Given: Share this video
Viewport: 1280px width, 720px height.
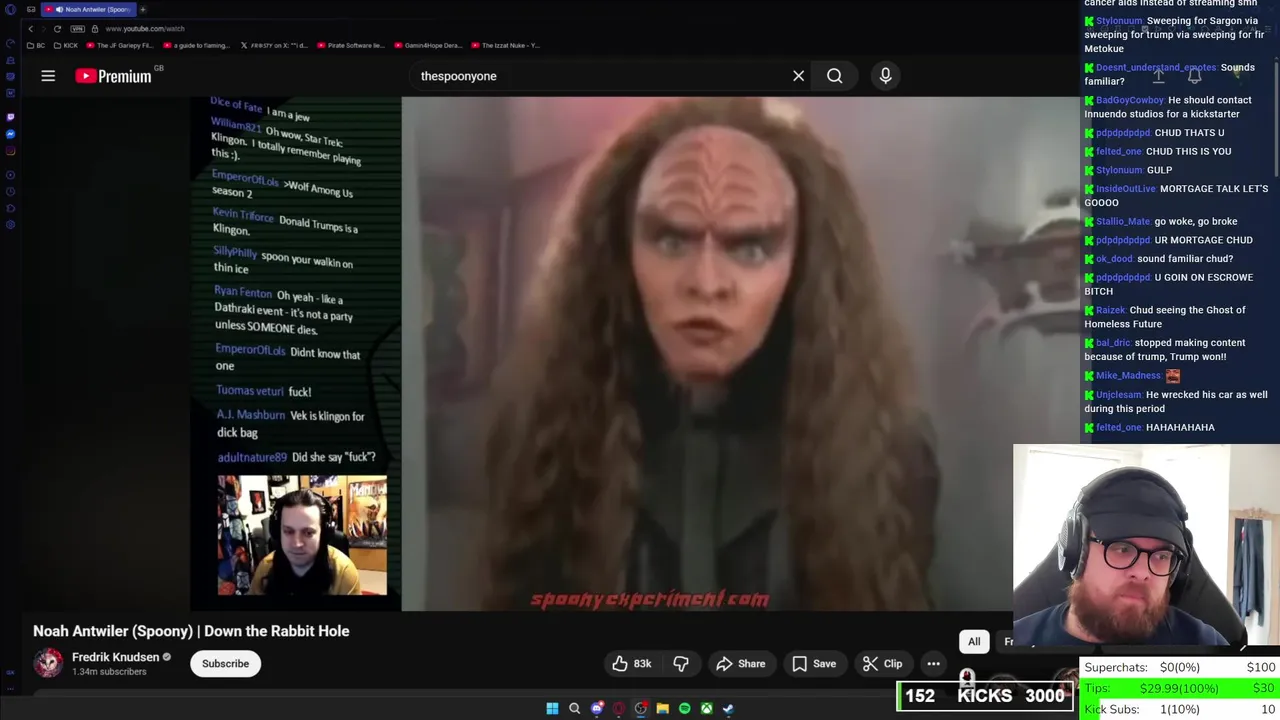Looking at the screenshot, I should pos(741,664).
